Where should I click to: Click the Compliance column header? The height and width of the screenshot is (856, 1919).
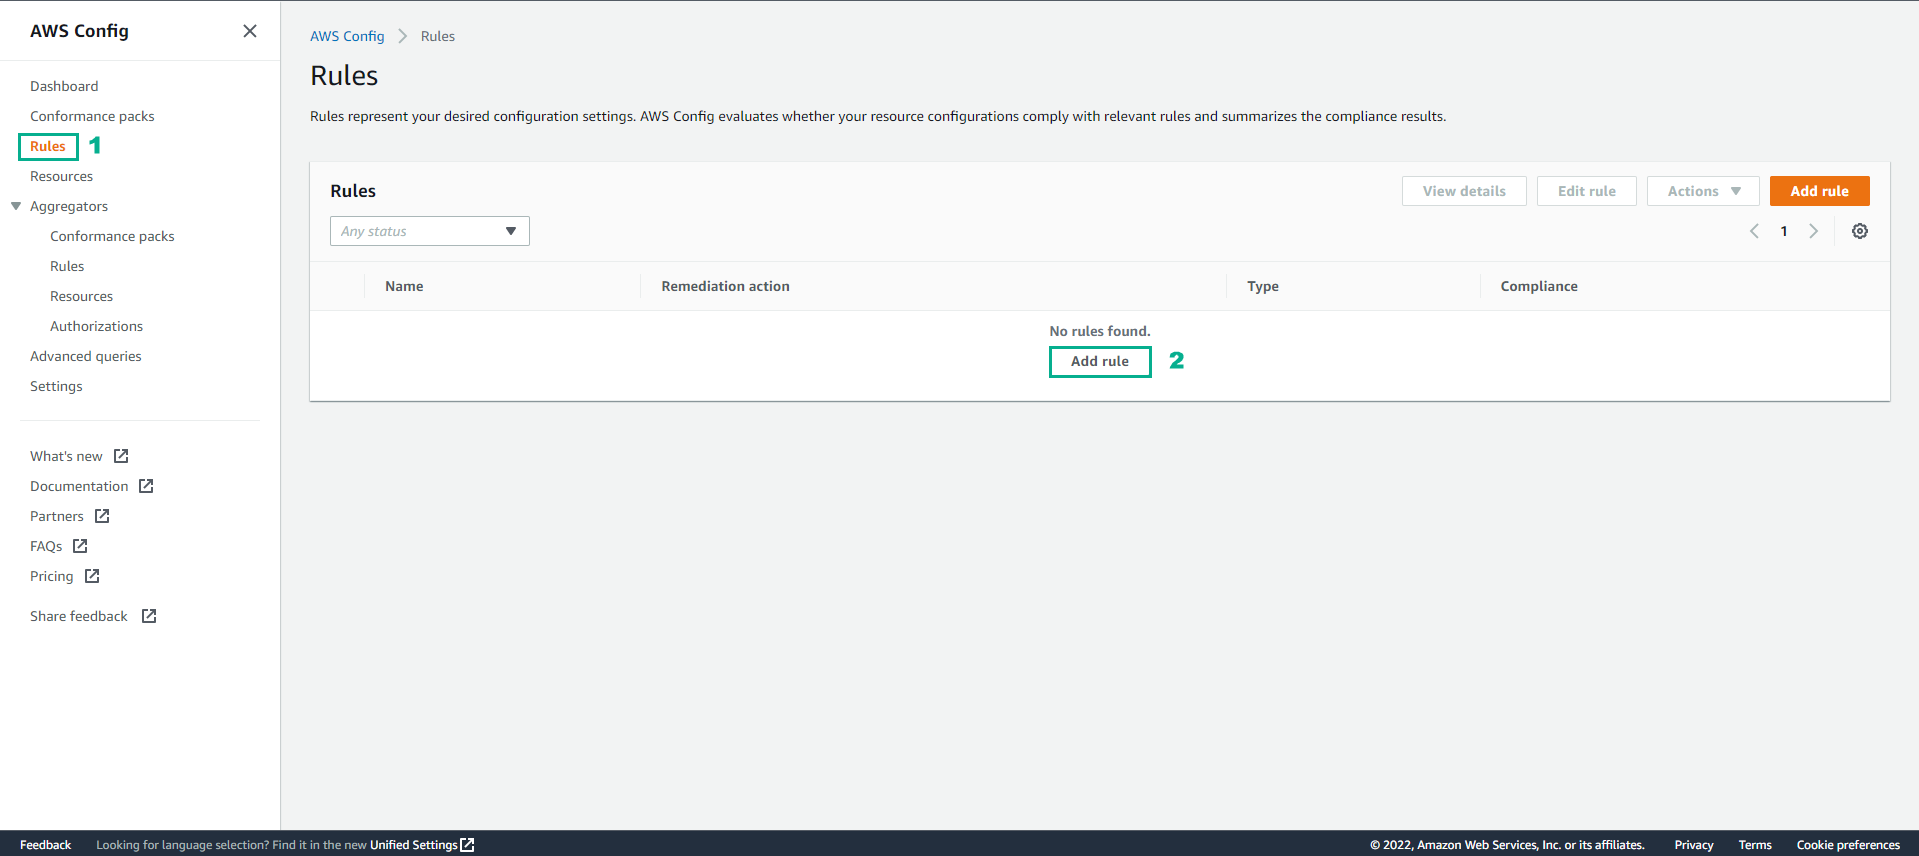click(1539, 286)
